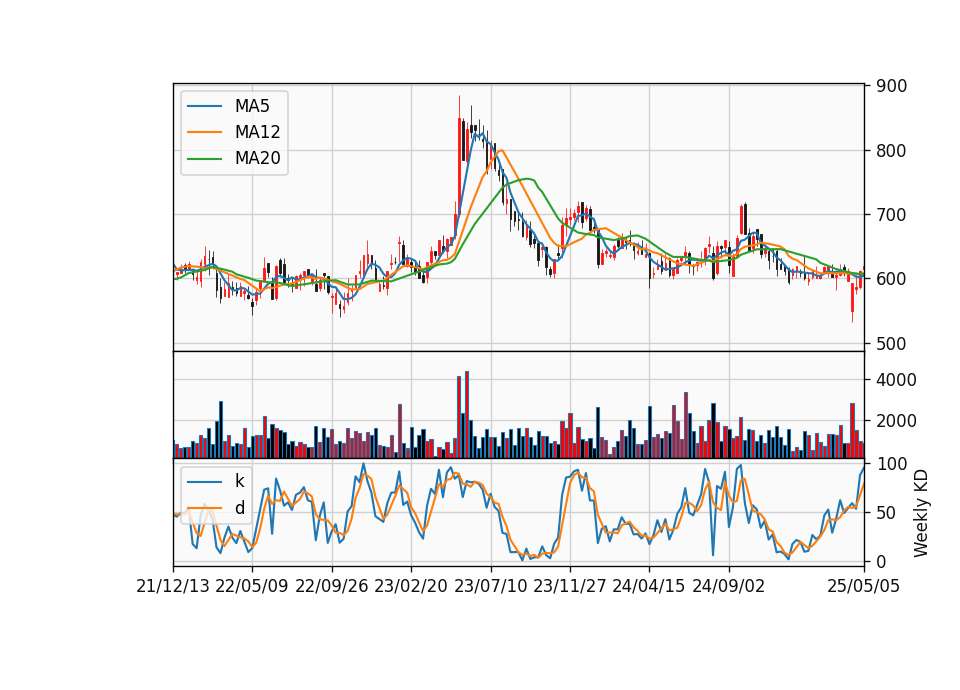The image size is (960, 690).
Task: Click the Weekly KD axis title
Action: 921,513
